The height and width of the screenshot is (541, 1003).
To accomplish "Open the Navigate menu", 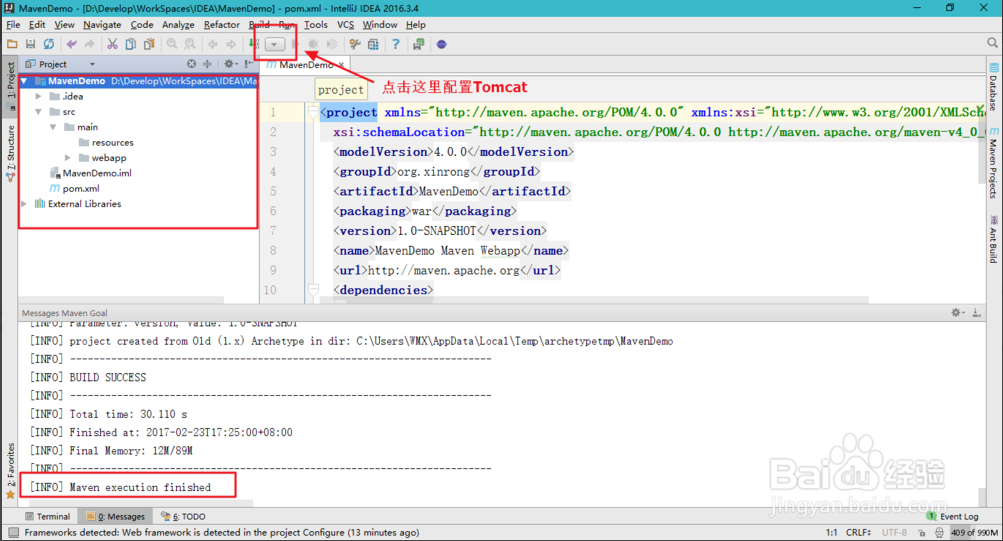I will coord(102,24).
